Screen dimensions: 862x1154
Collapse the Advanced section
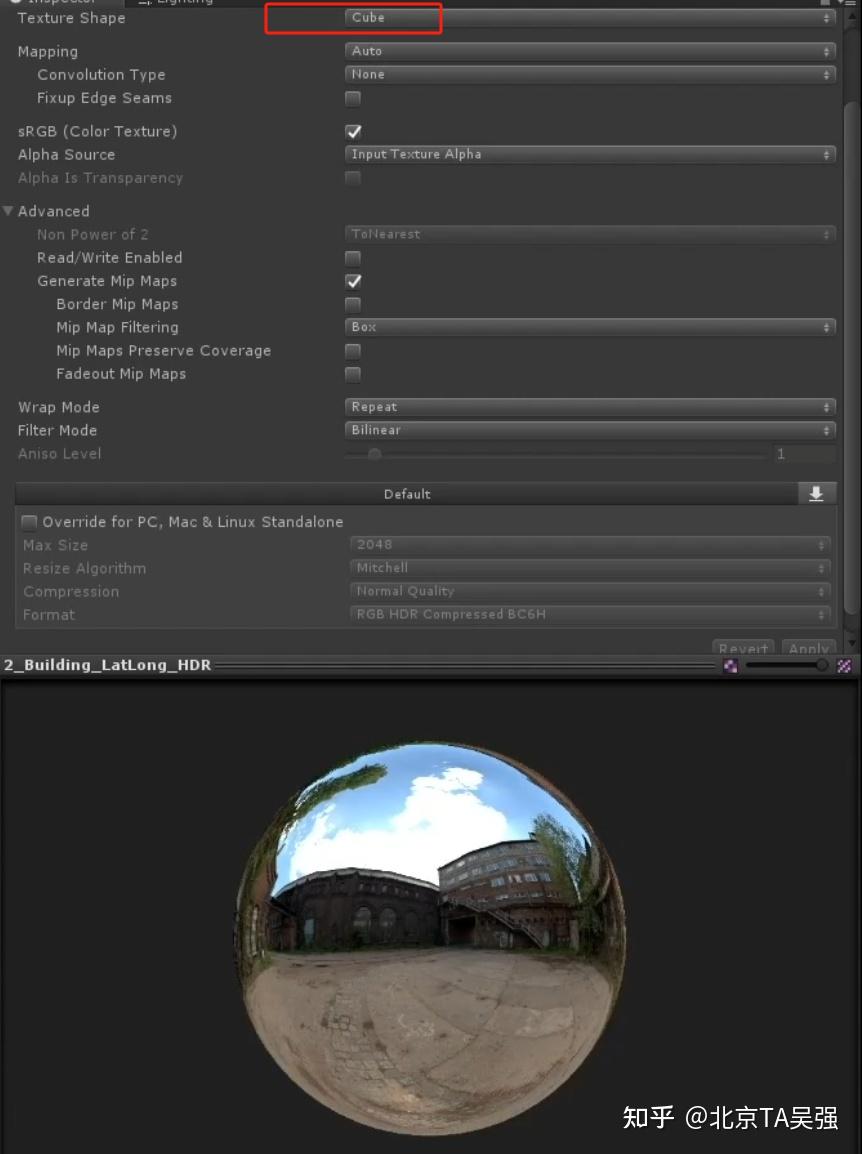coord(8,211)
